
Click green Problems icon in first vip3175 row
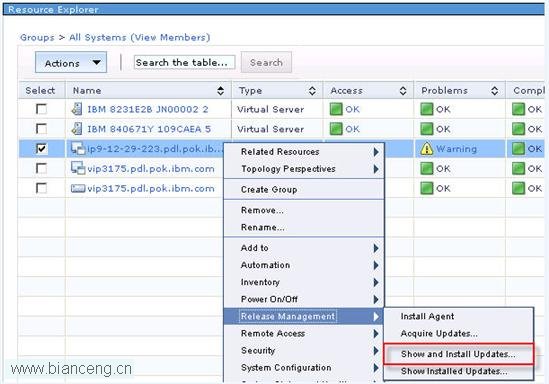tap(426, 169)
